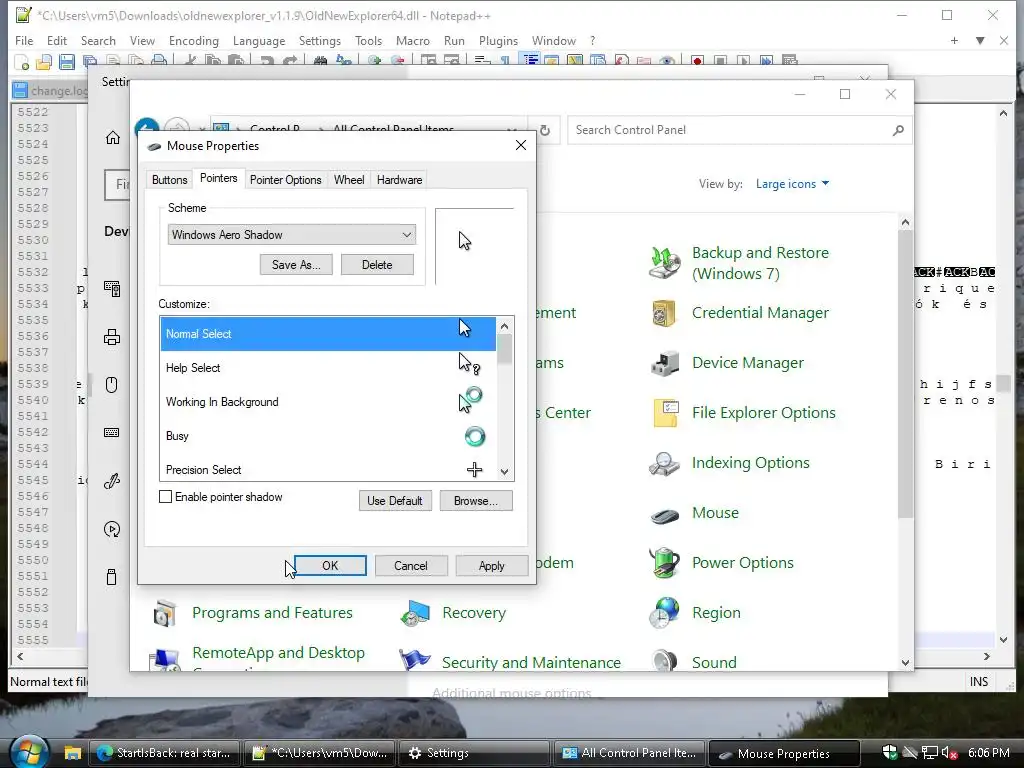Switch to the Pointer Options tab
Screen dimensions: 1024x768
[x=285, y=180]
